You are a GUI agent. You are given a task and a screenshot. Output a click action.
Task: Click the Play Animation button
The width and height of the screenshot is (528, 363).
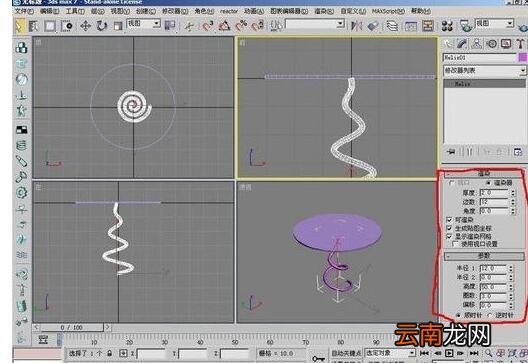click(449, 353)
